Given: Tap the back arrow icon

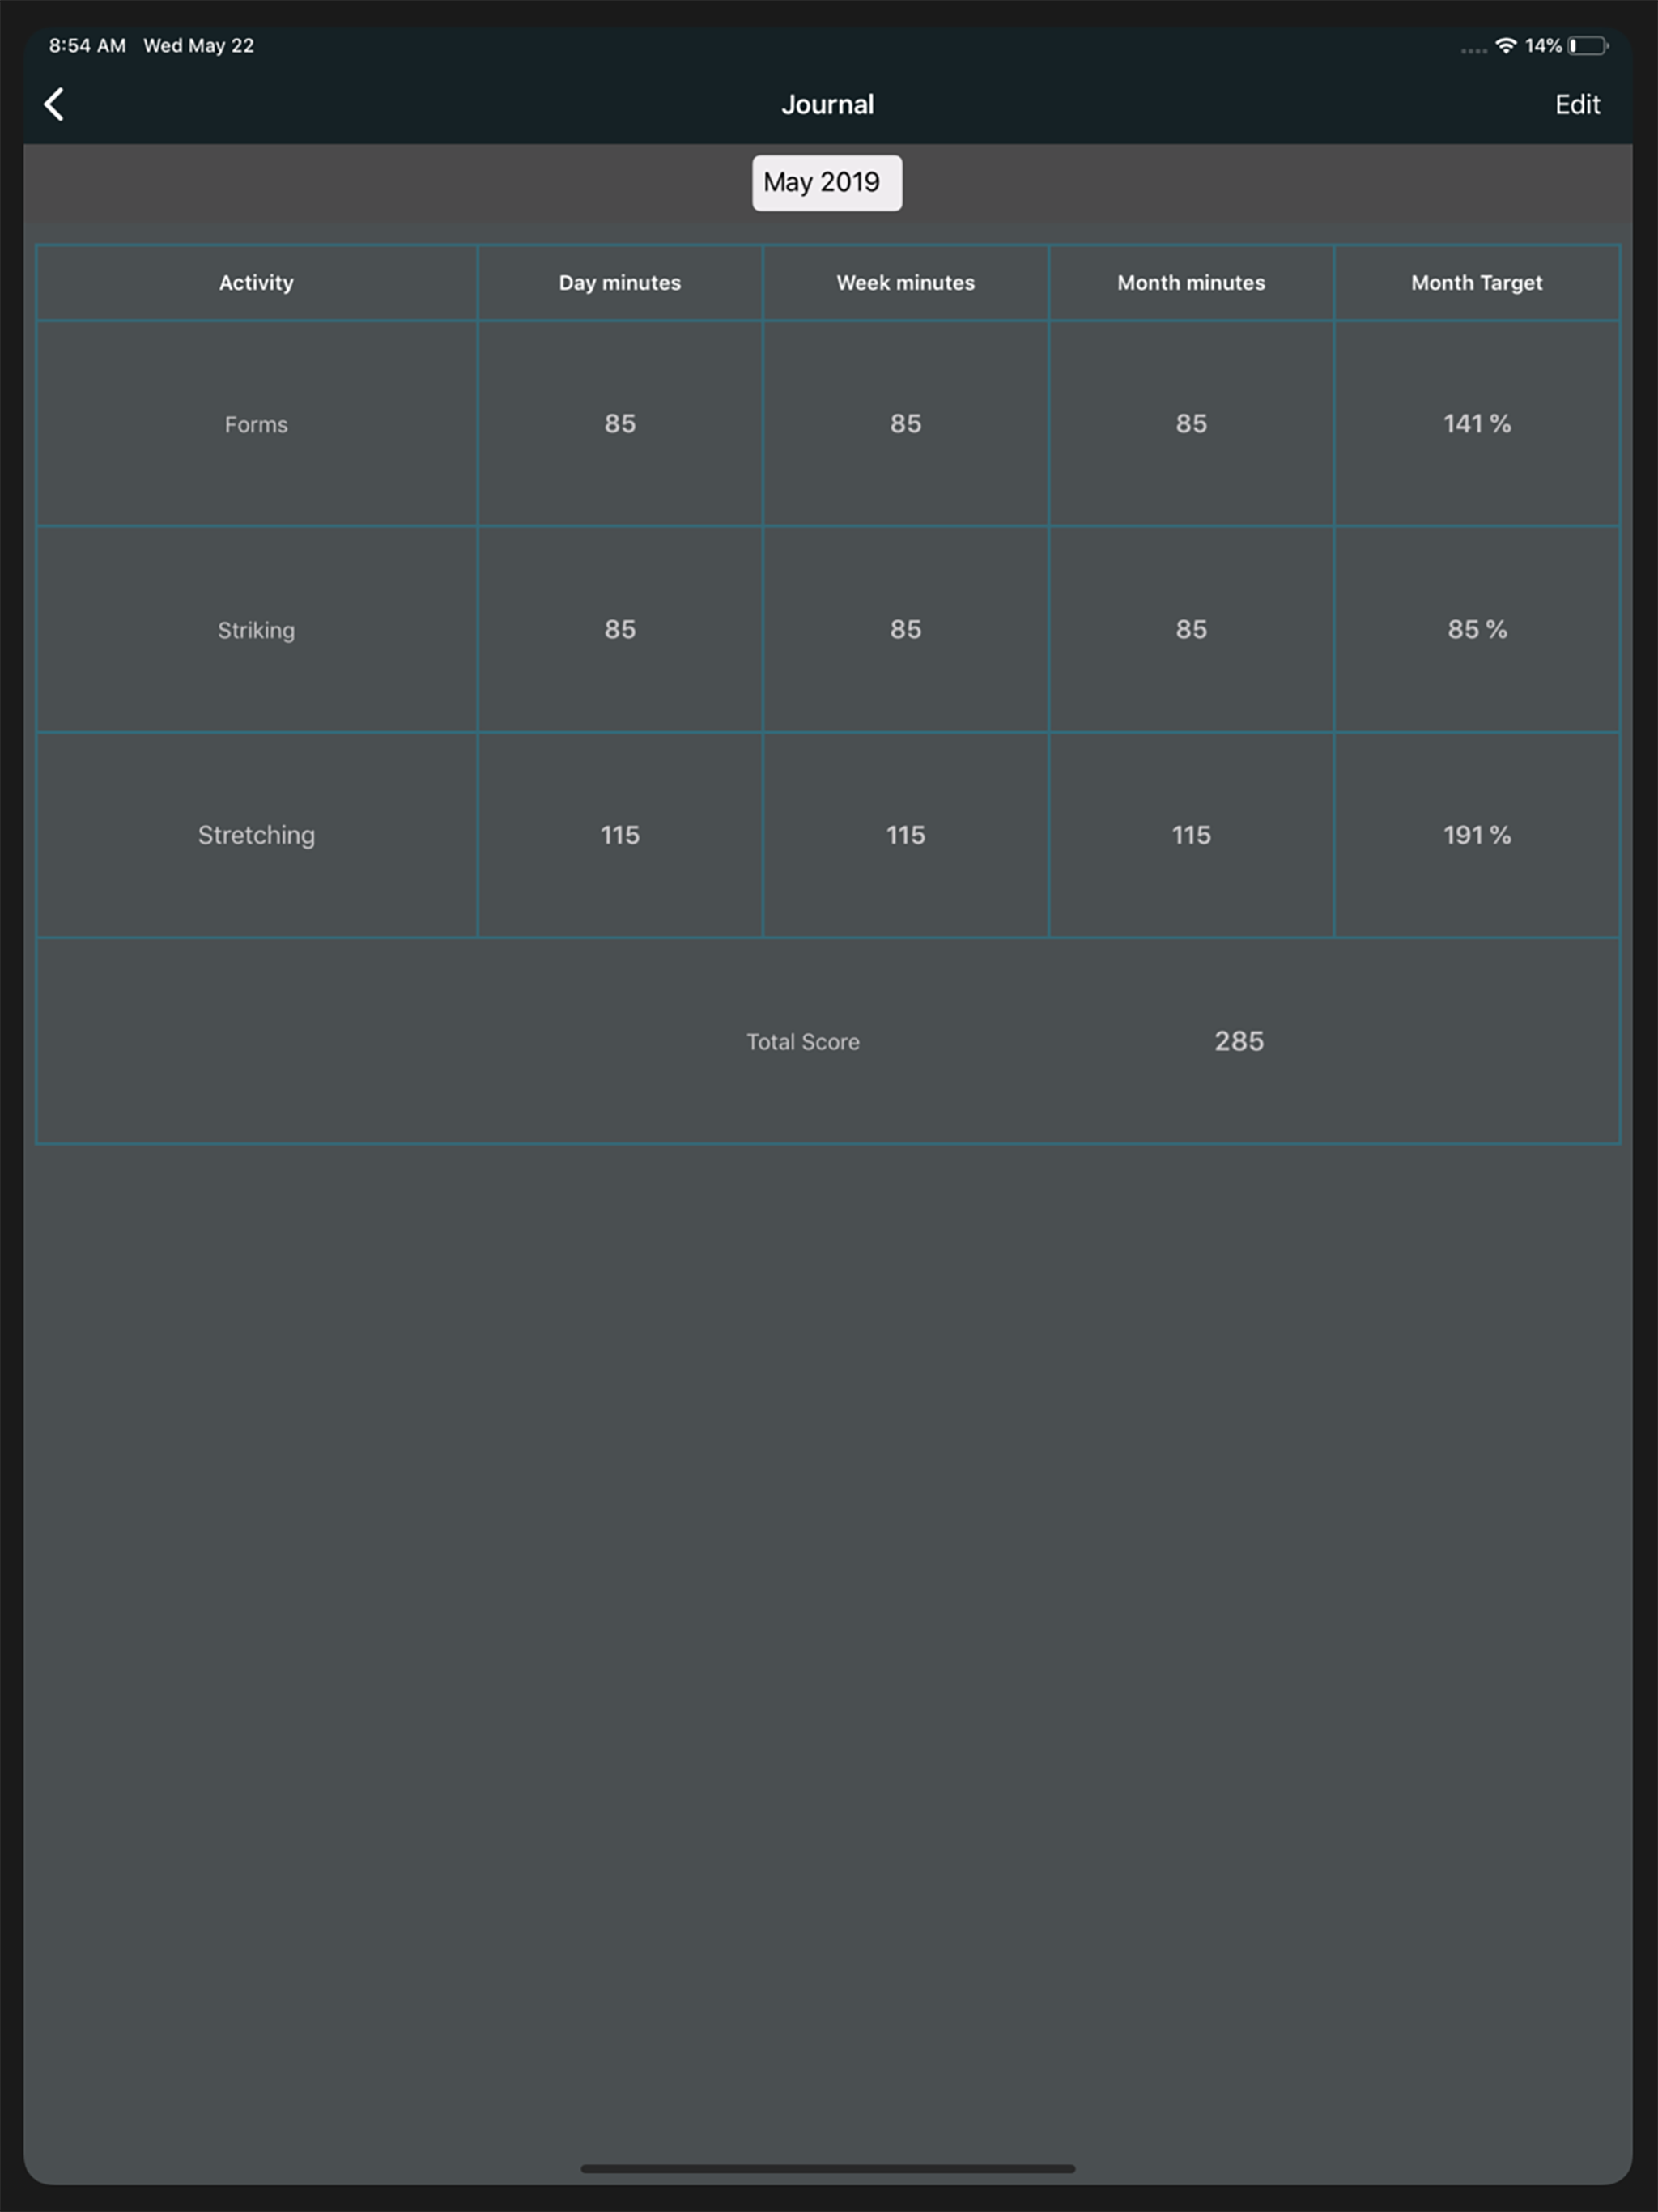Looking at the screenshot, I should [54, 104].
